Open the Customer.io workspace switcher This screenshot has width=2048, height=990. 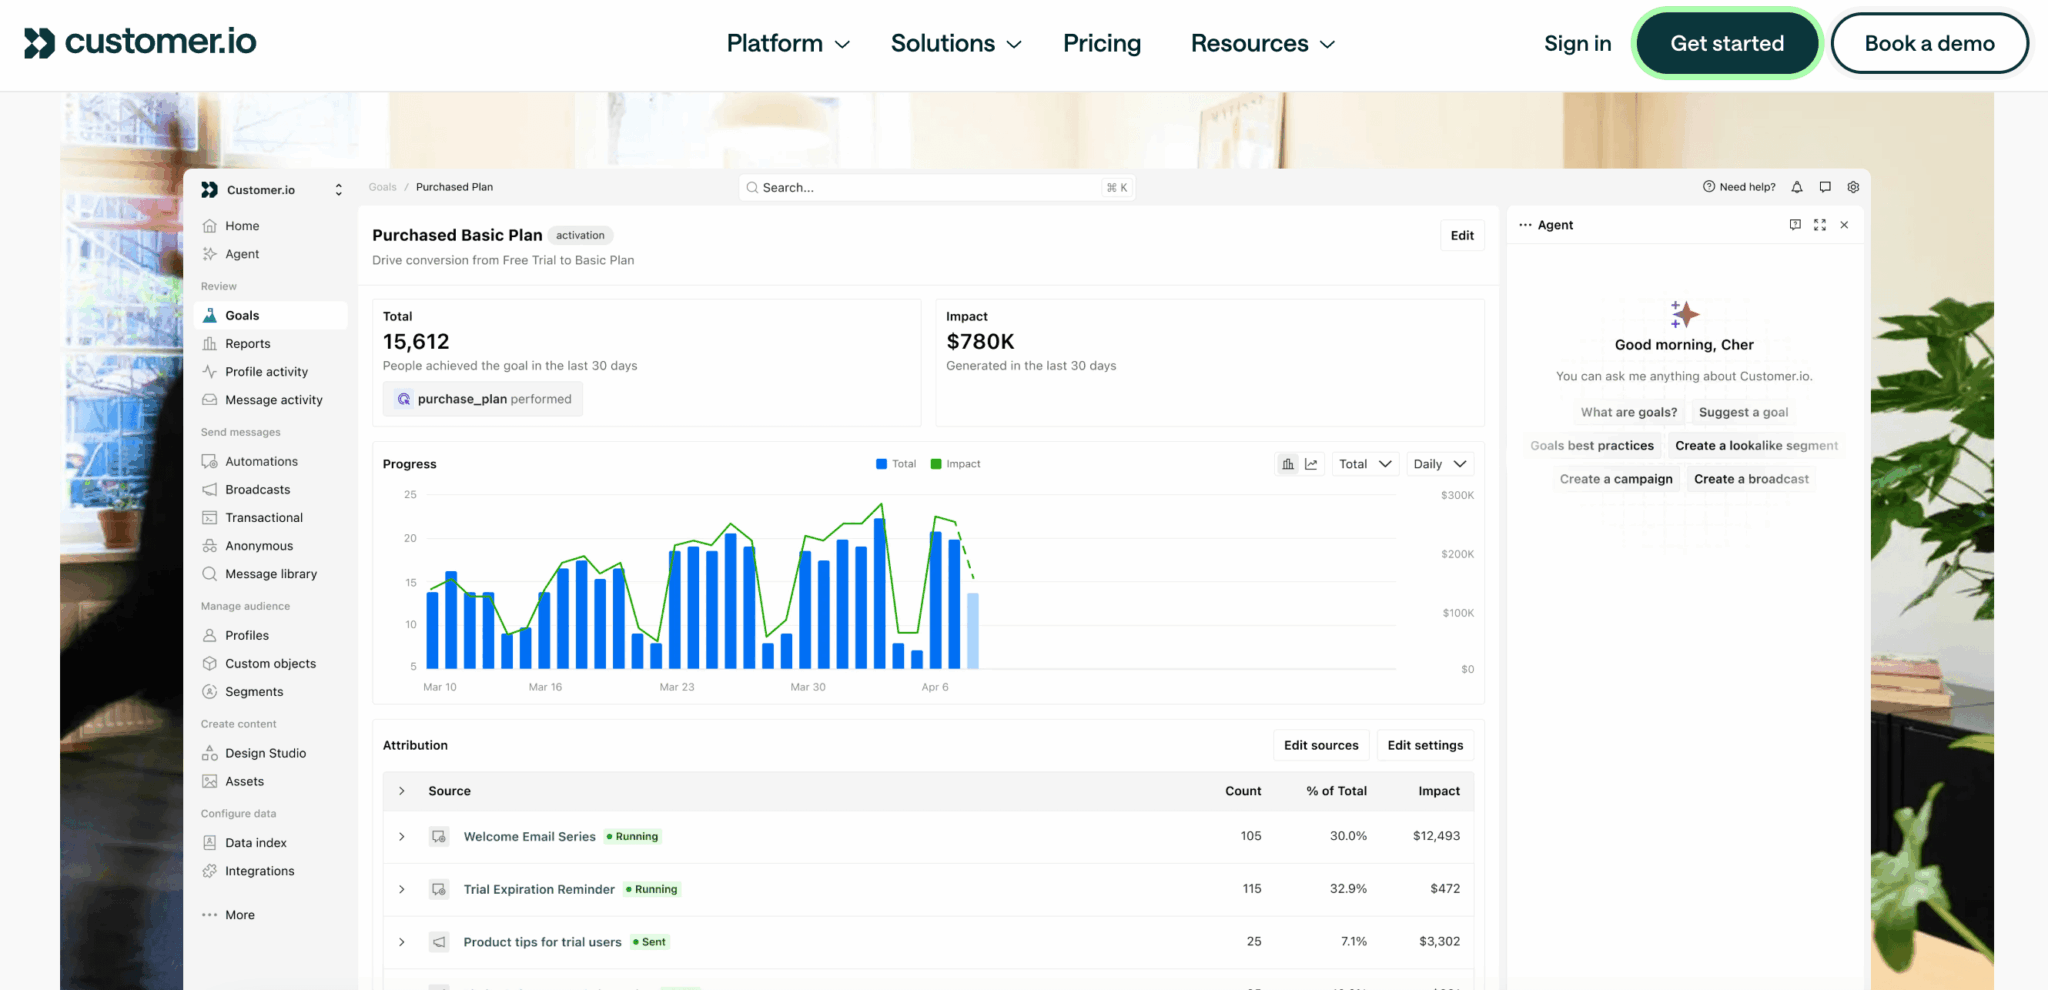coord(272,190)
